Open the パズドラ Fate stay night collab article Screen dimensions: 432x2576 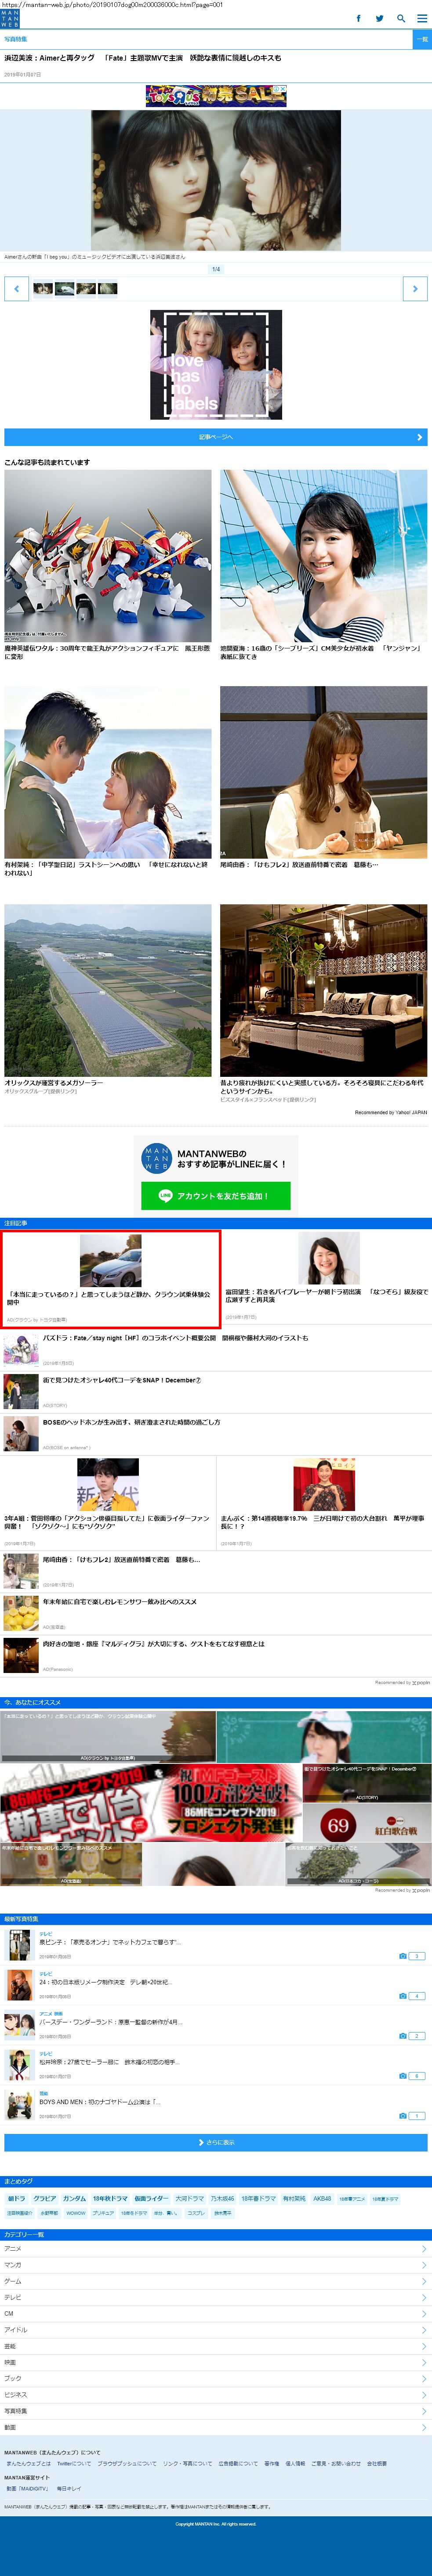click(216, 1349)
